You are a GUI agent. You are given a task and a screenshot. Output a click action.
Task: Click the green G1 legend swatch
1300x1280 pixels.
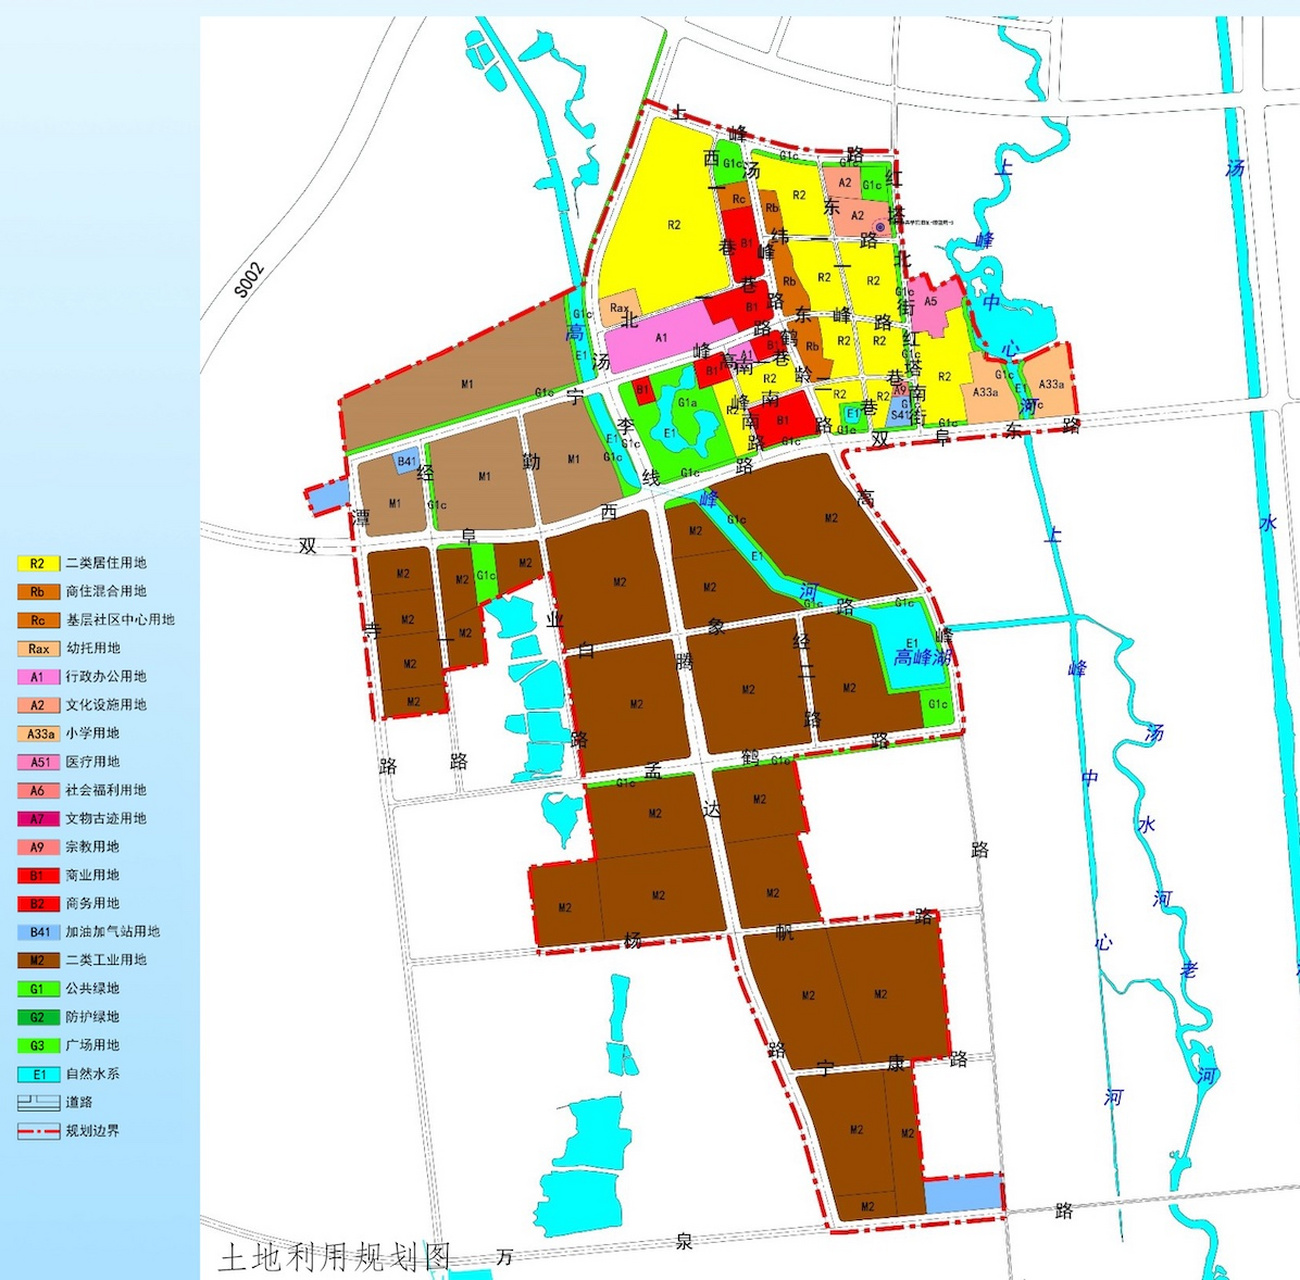coord(38,989)
